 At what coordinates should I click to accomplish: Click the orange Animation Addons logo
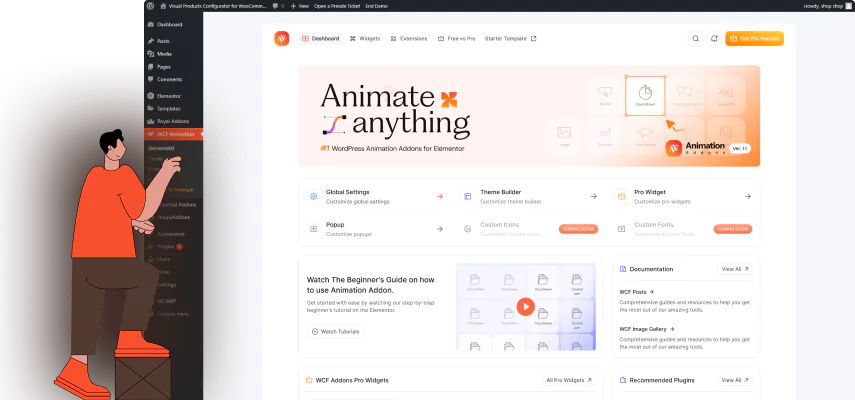(x=281, y=38)
